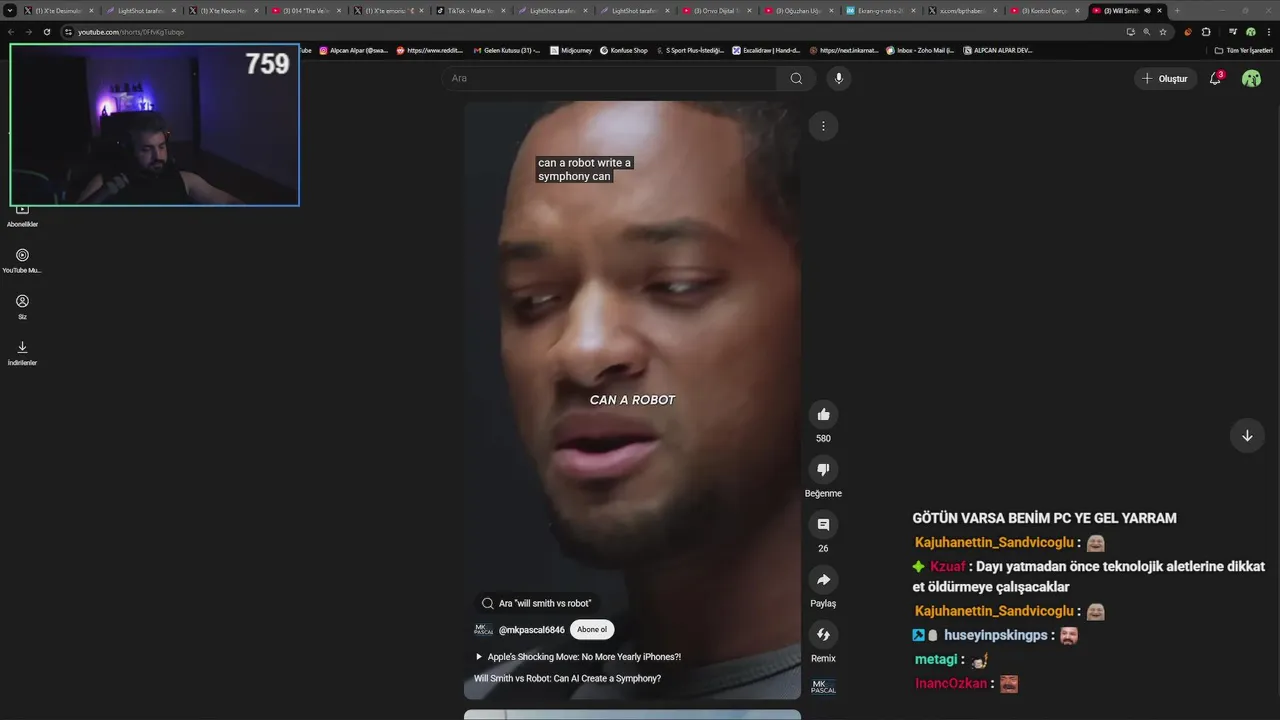Open Midjourney bookmark

coord(571,50)
